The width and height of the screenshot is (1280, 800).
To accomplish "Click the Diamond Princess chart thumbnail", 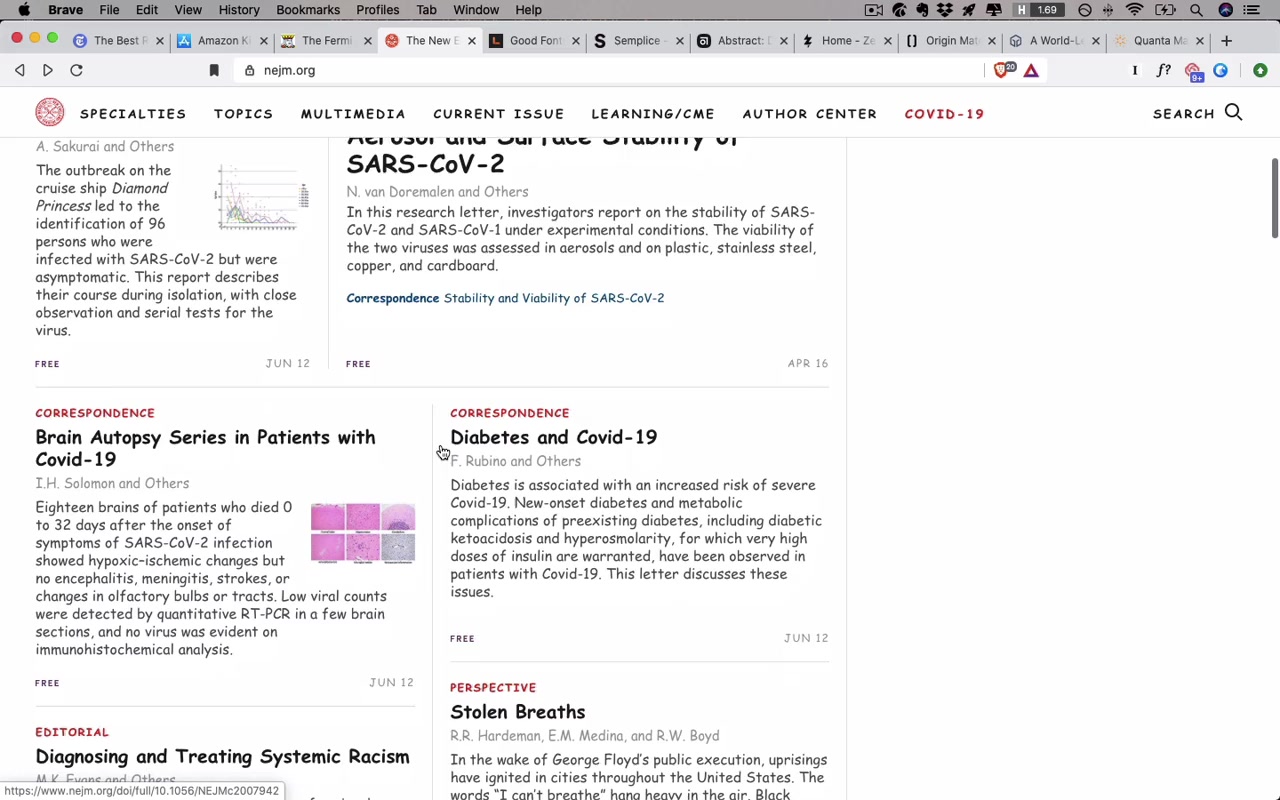I will [x=262, y=197].
